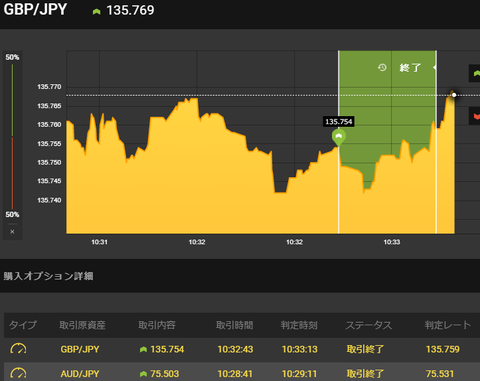Click the 判定レート column header
The width and height of the screenshot is (480, 381).
pos(448,325)
